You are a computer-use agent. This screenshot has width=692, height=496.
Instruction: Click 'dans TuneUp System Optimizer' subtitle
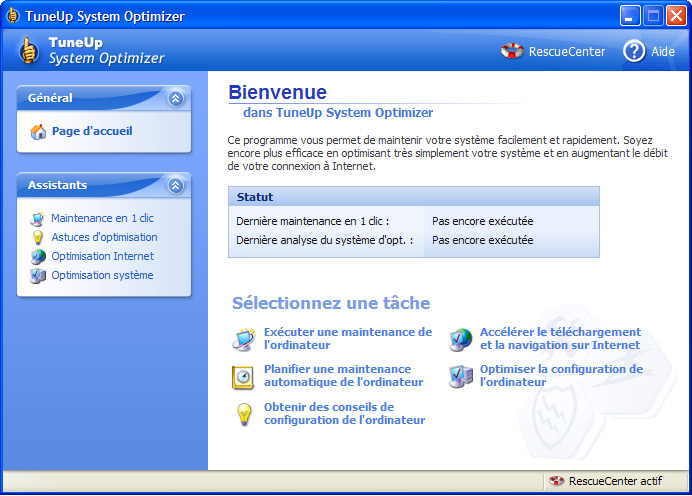338,113
